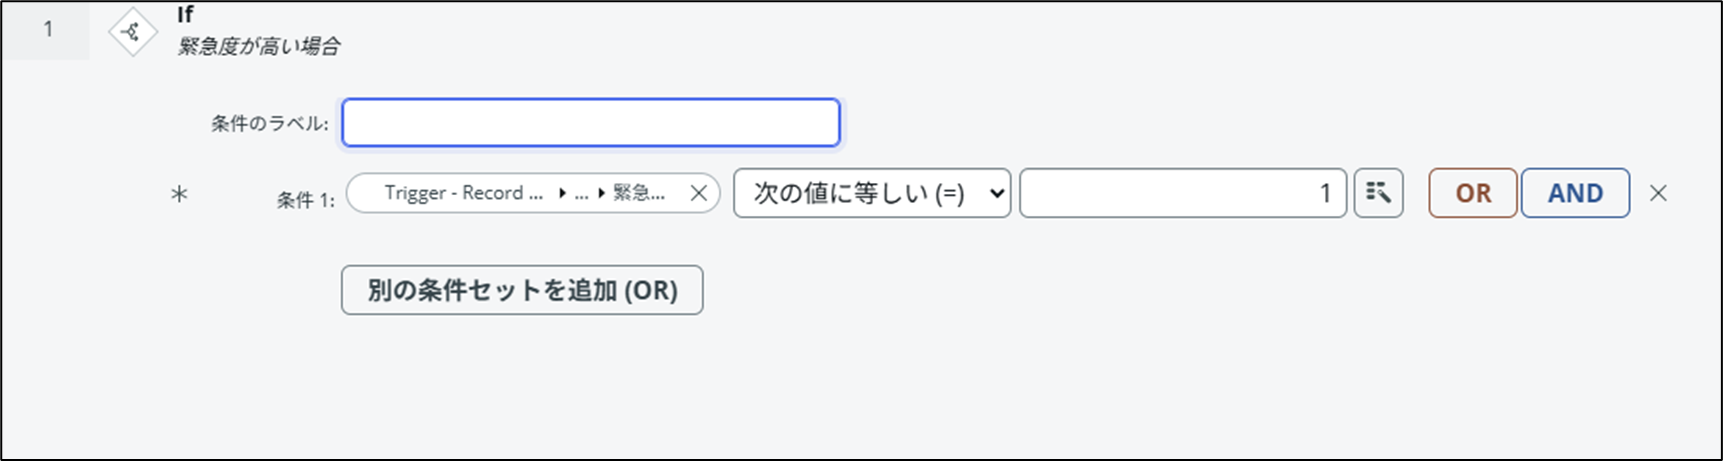Image resolution: width=1723 pixels, height=461 pixels.
Task: Click the If flow logic diamond icon
Action: pyautogui.click(x=132, y=32)
